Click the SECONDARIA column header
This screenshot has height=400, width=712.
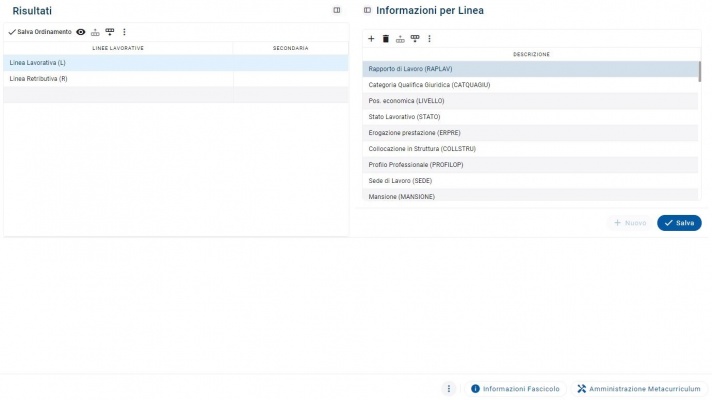click(x=291, y=48)
